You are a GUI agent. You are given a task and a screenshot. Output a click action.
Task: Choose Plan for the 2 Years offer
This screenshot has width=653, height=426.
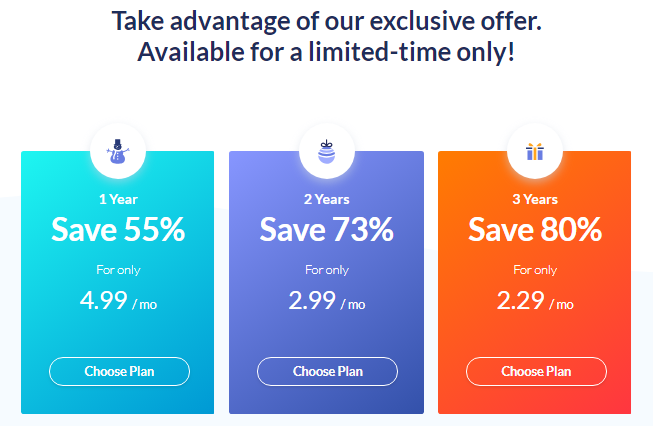coord(327,371)
